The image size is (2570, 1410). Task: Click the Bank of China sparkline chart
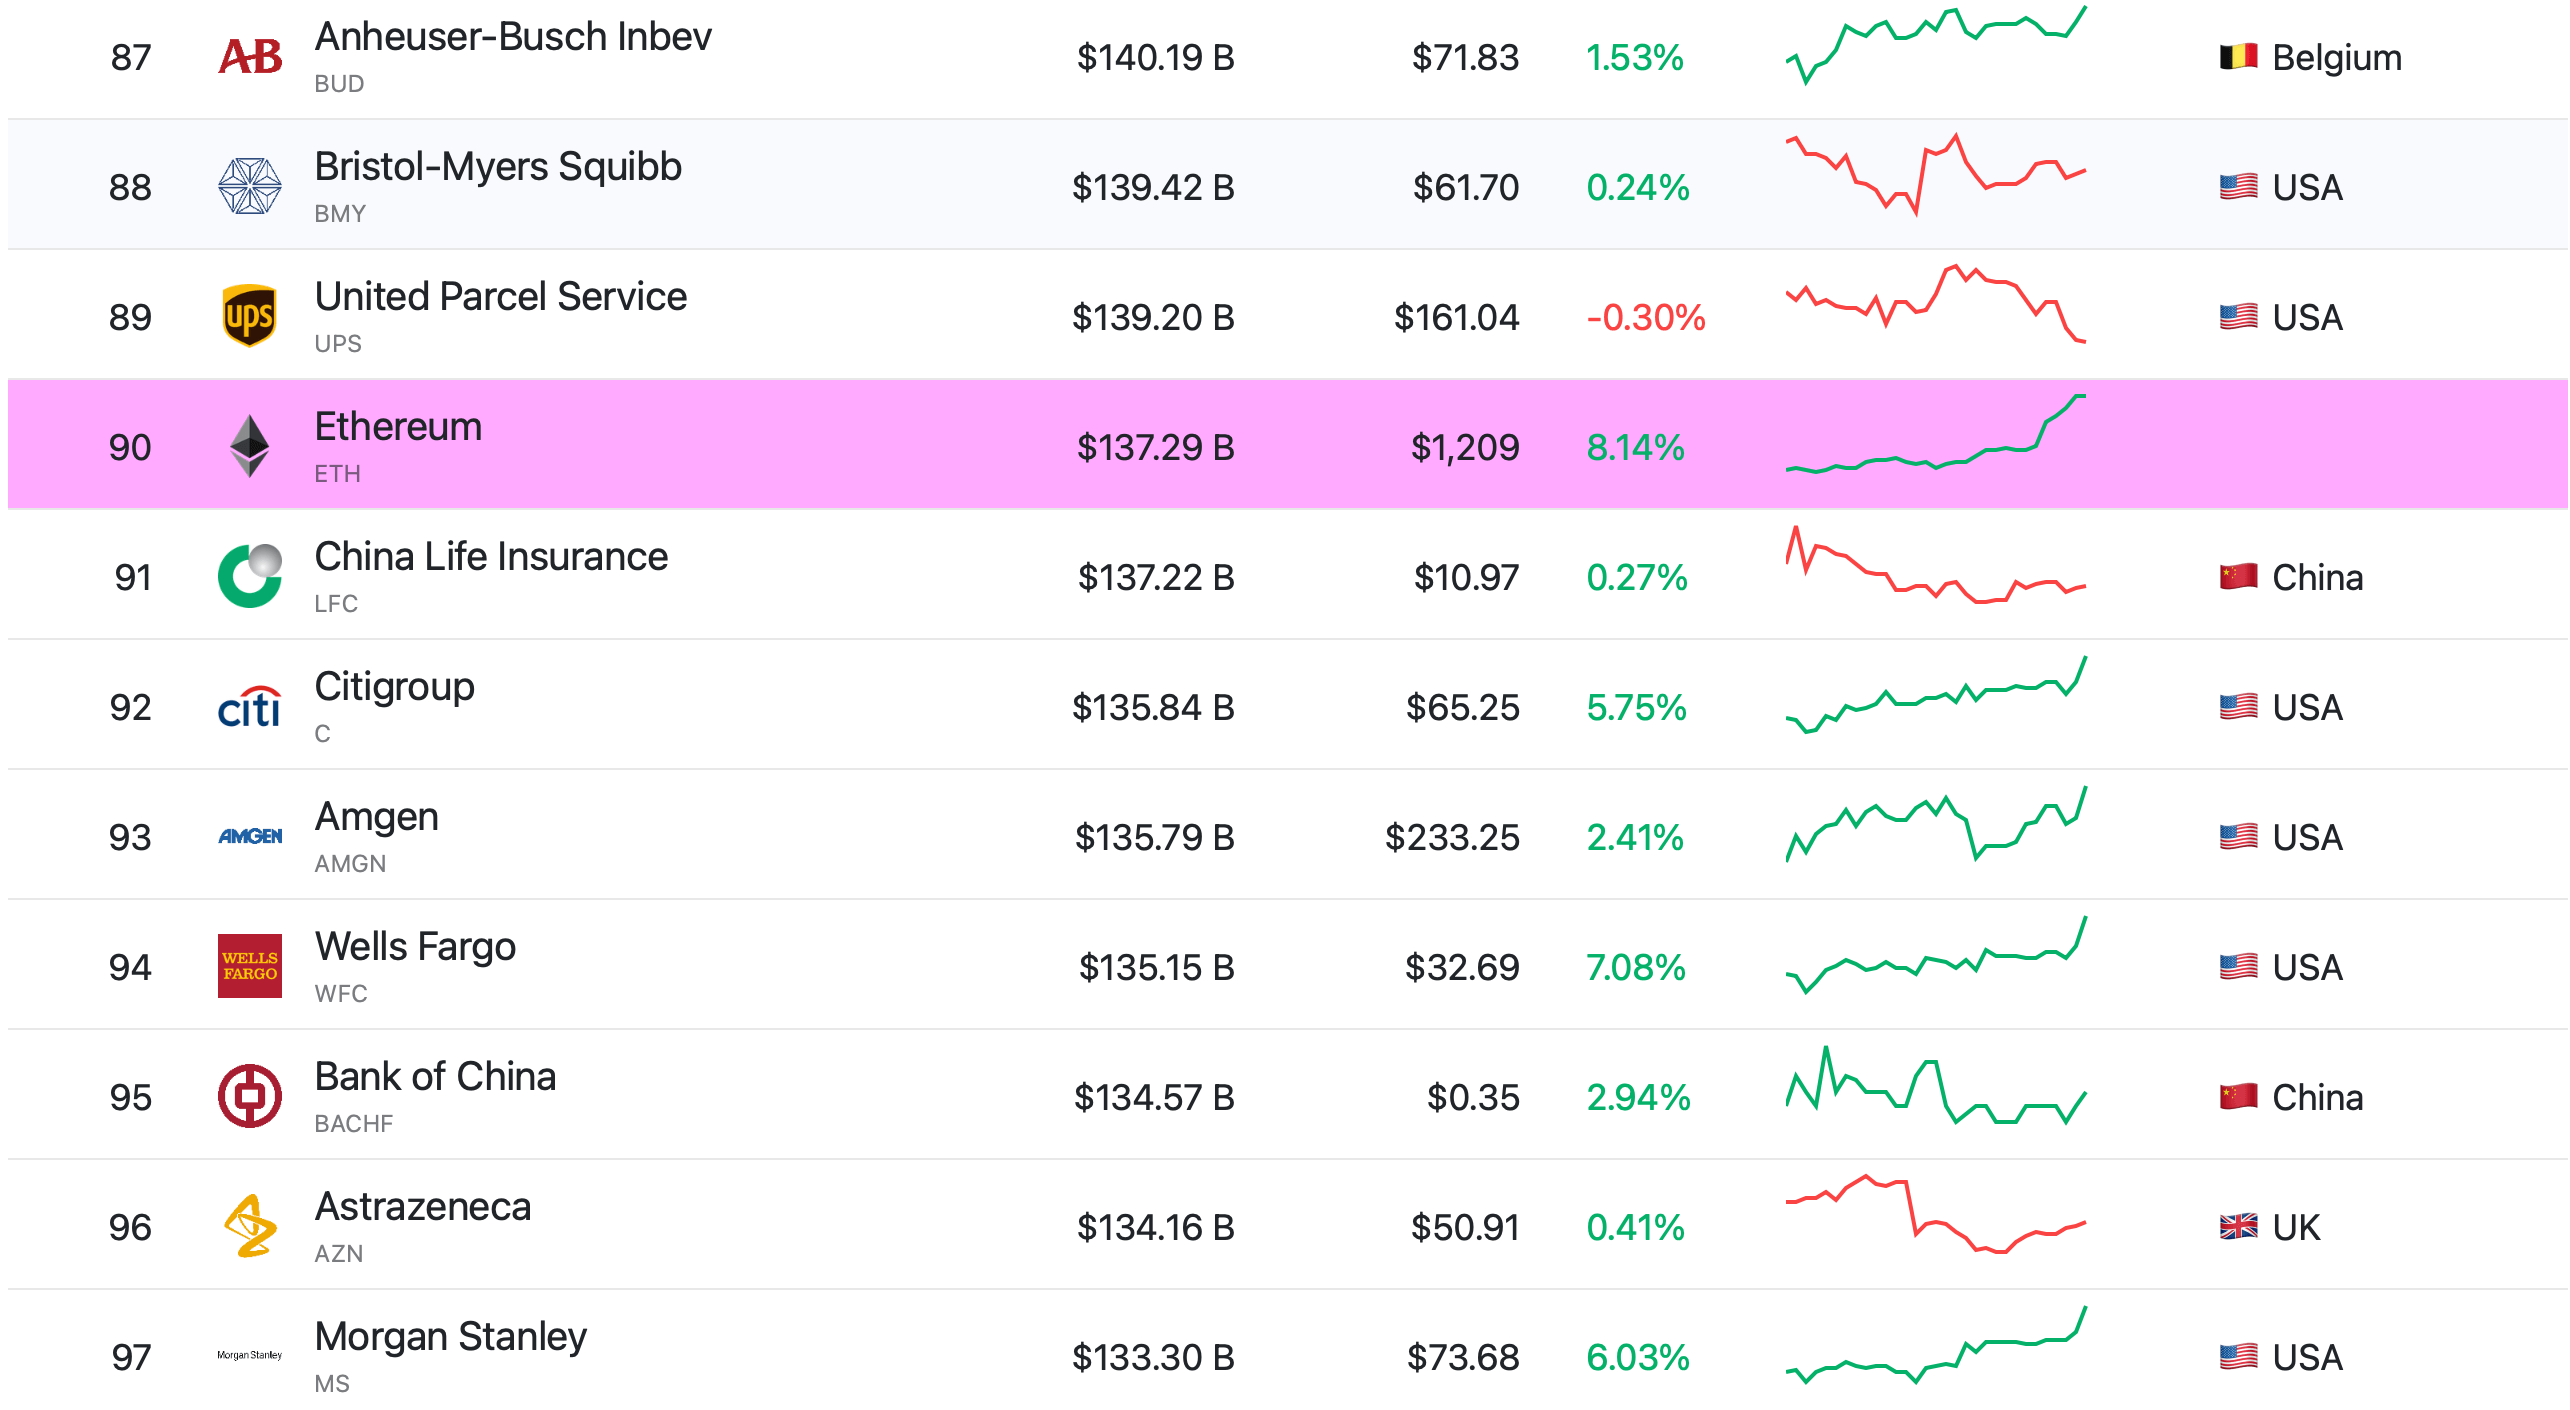pyautogui.click(x=1936, y=1086)
